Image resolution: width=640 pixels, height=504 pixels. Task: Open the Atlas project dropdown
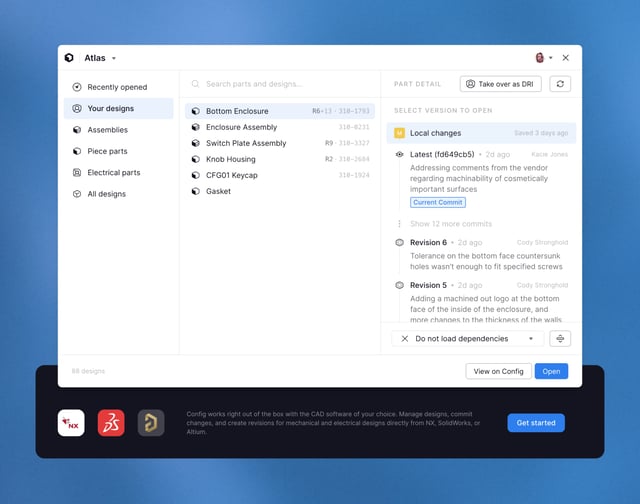(100, 58)
